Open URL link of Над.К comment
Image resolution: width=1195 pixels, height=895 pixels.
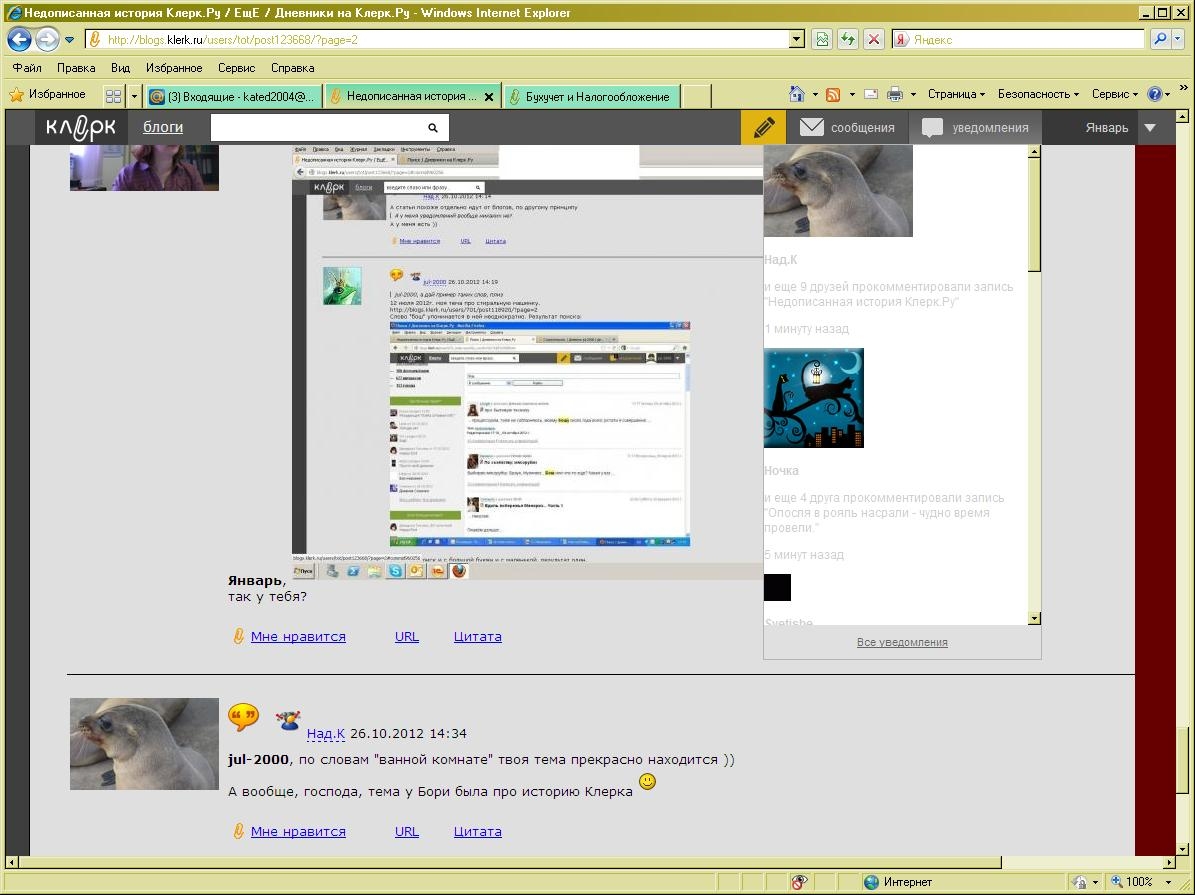pos(407,832)
